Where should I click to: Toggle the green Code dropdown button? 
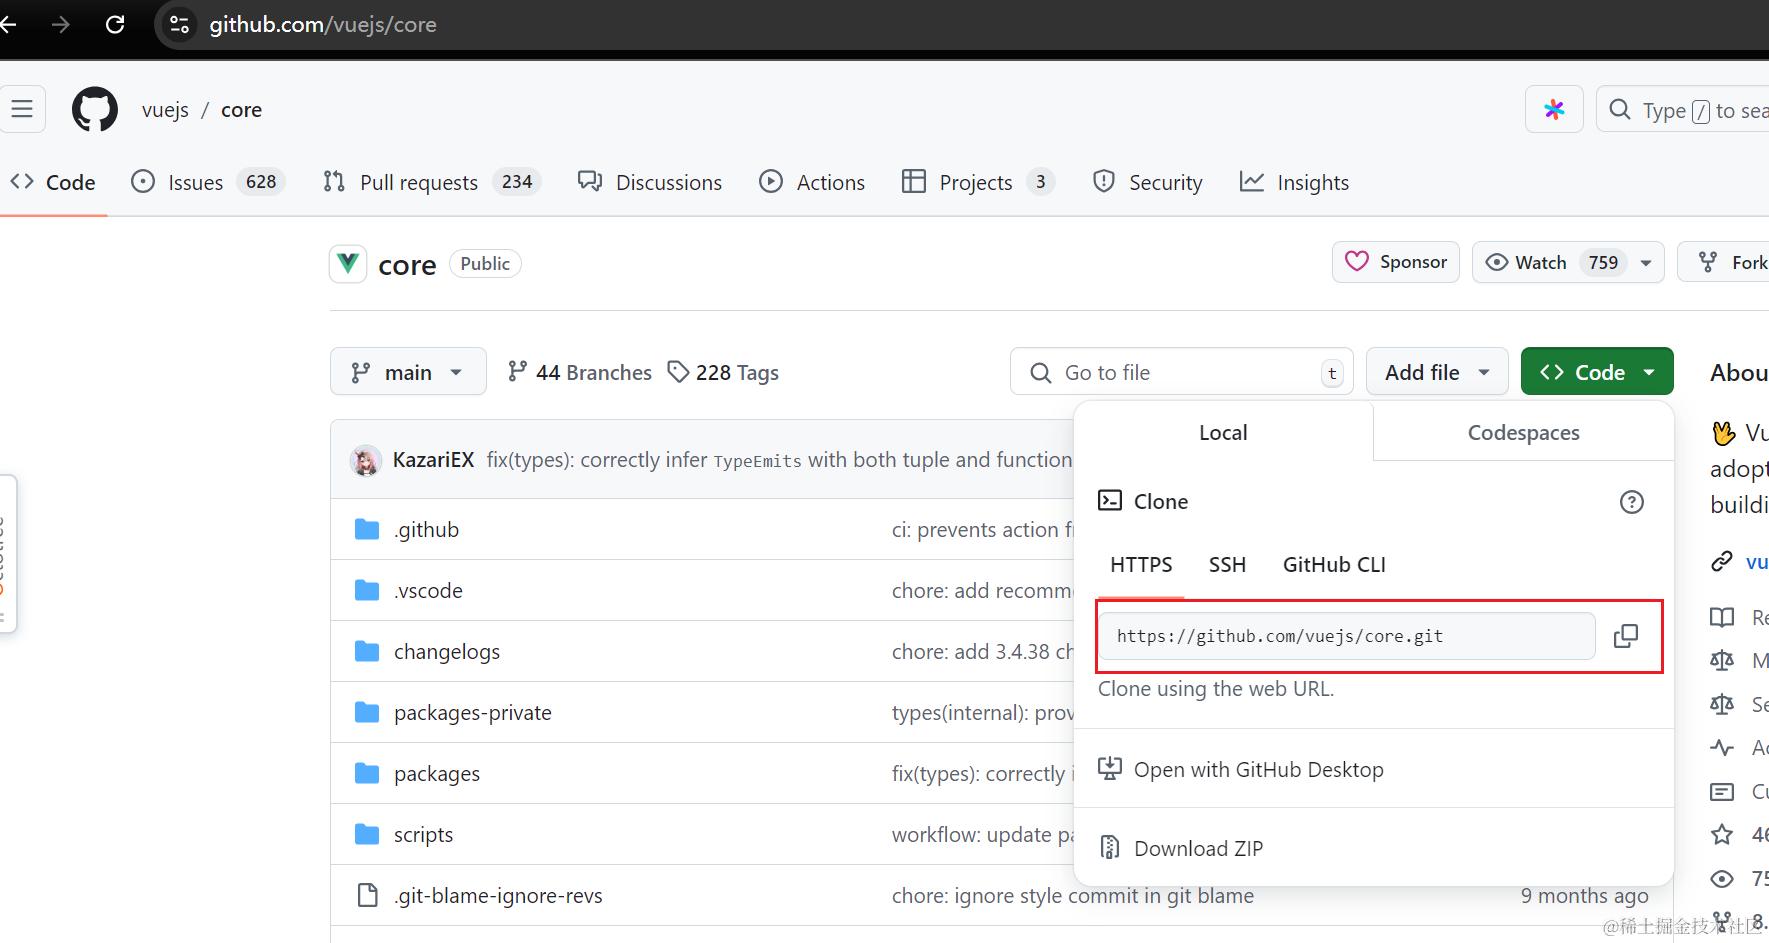click(1597, 372)
